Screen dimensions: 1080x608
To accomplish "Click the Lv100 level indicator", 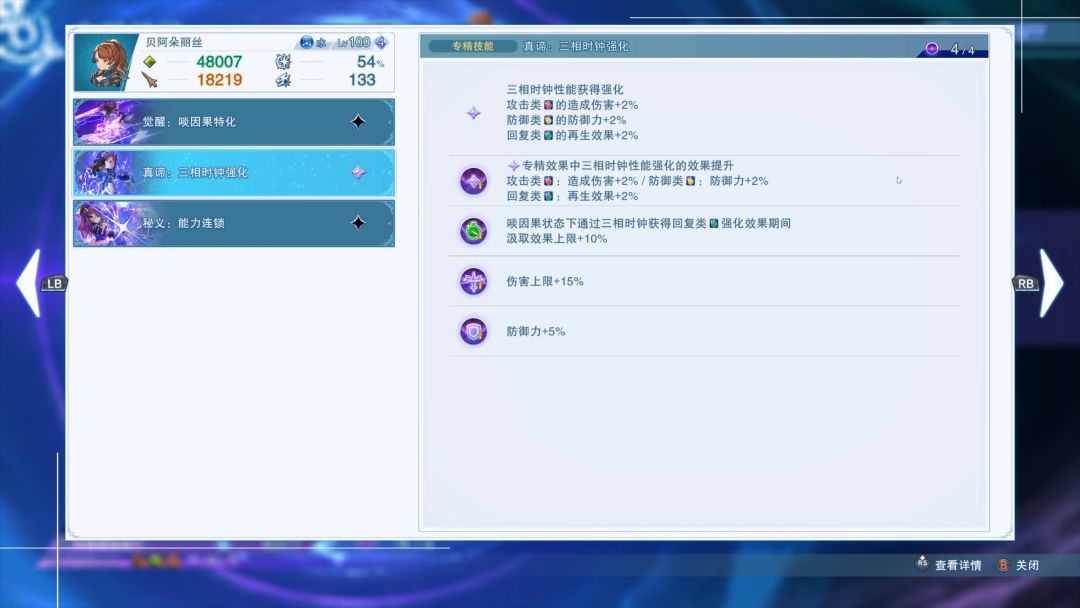I will coord(354,42).
